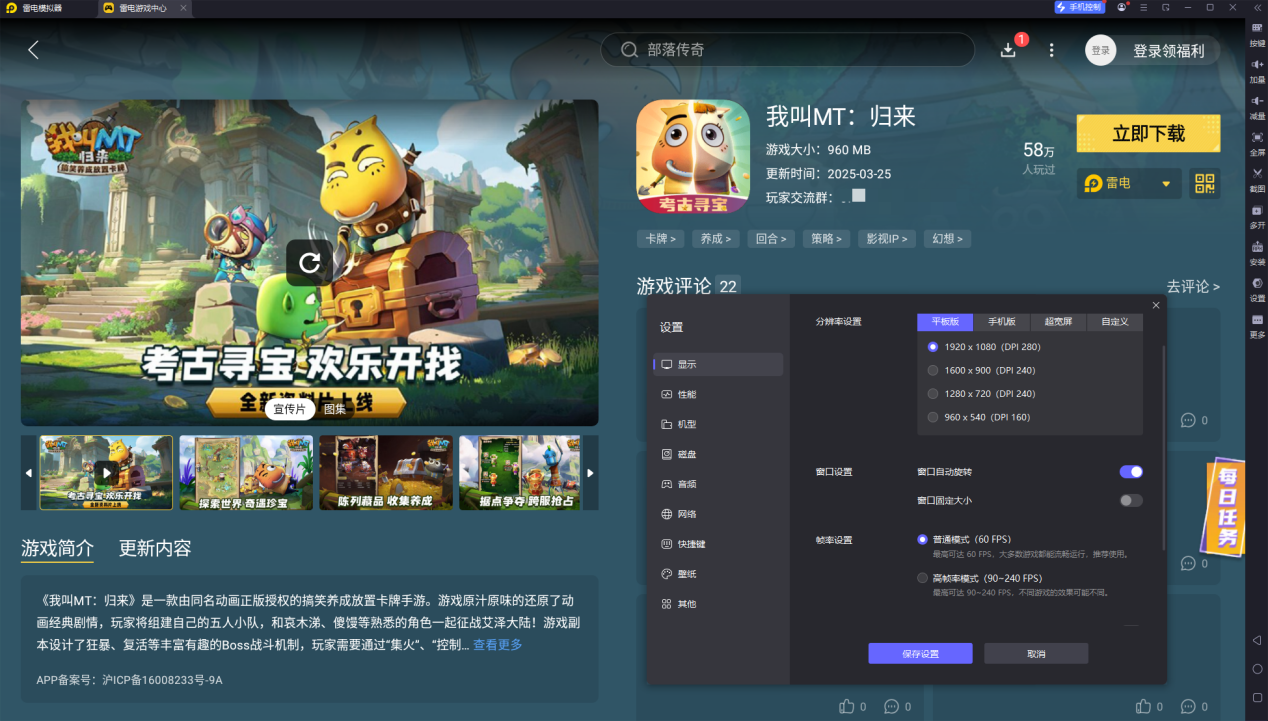Expand the 雷电 channel dropdown
Image resolution: width=1268 pixels, height=721 pixels.
coord(1129,184)
